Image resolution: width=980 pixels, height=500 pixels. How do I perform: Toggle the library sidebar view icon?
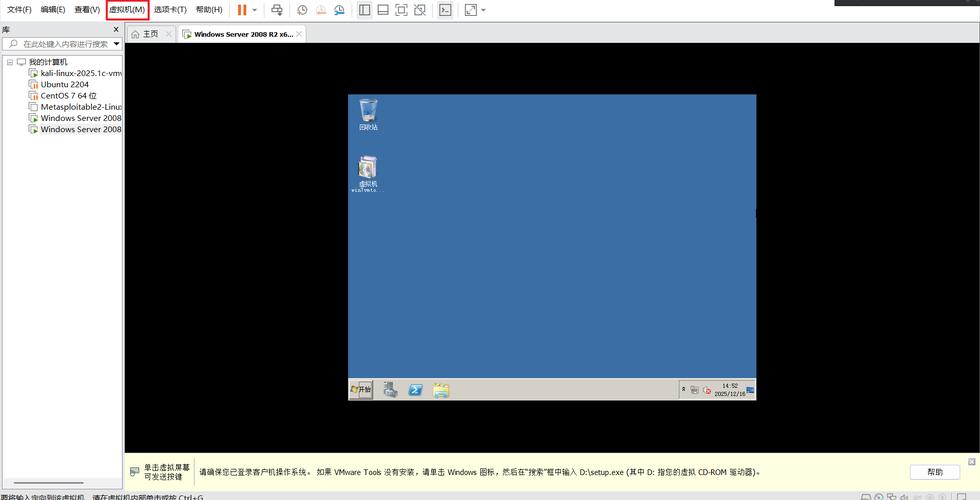[364, 10]
